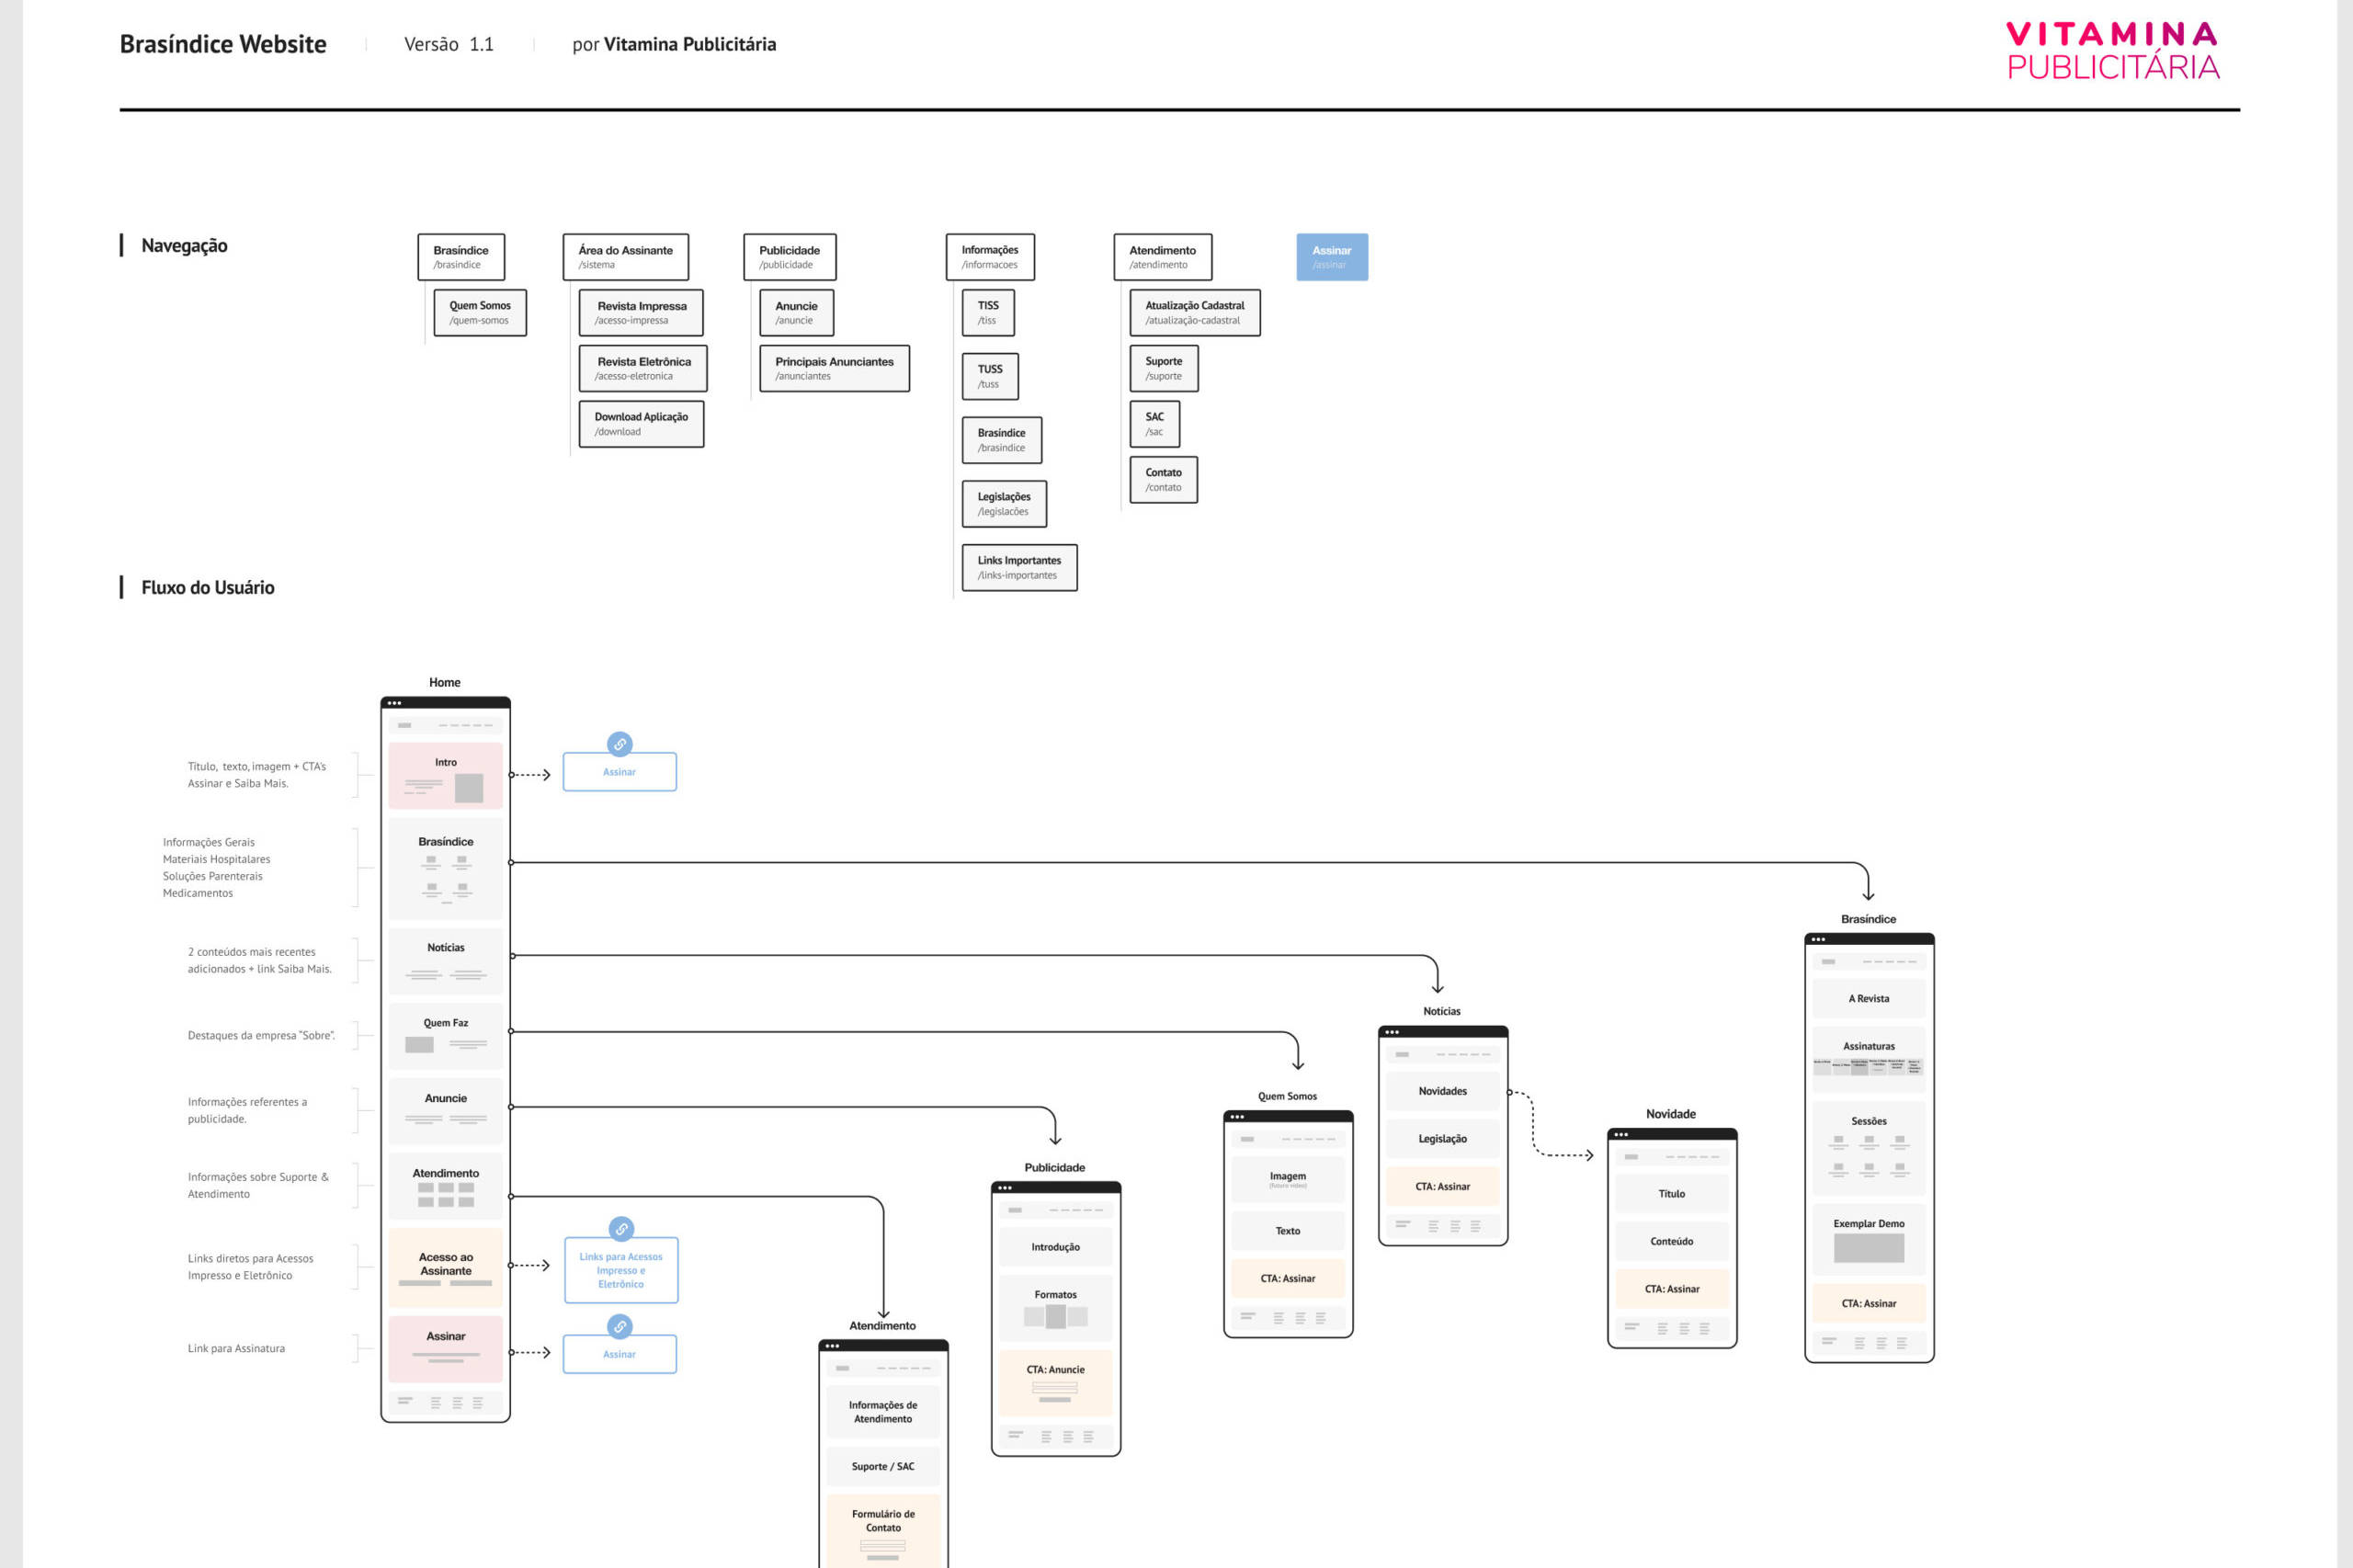Select the Atendimento /atendimento node
The image size is (2353, 1568).
(x=1163, y=257)
